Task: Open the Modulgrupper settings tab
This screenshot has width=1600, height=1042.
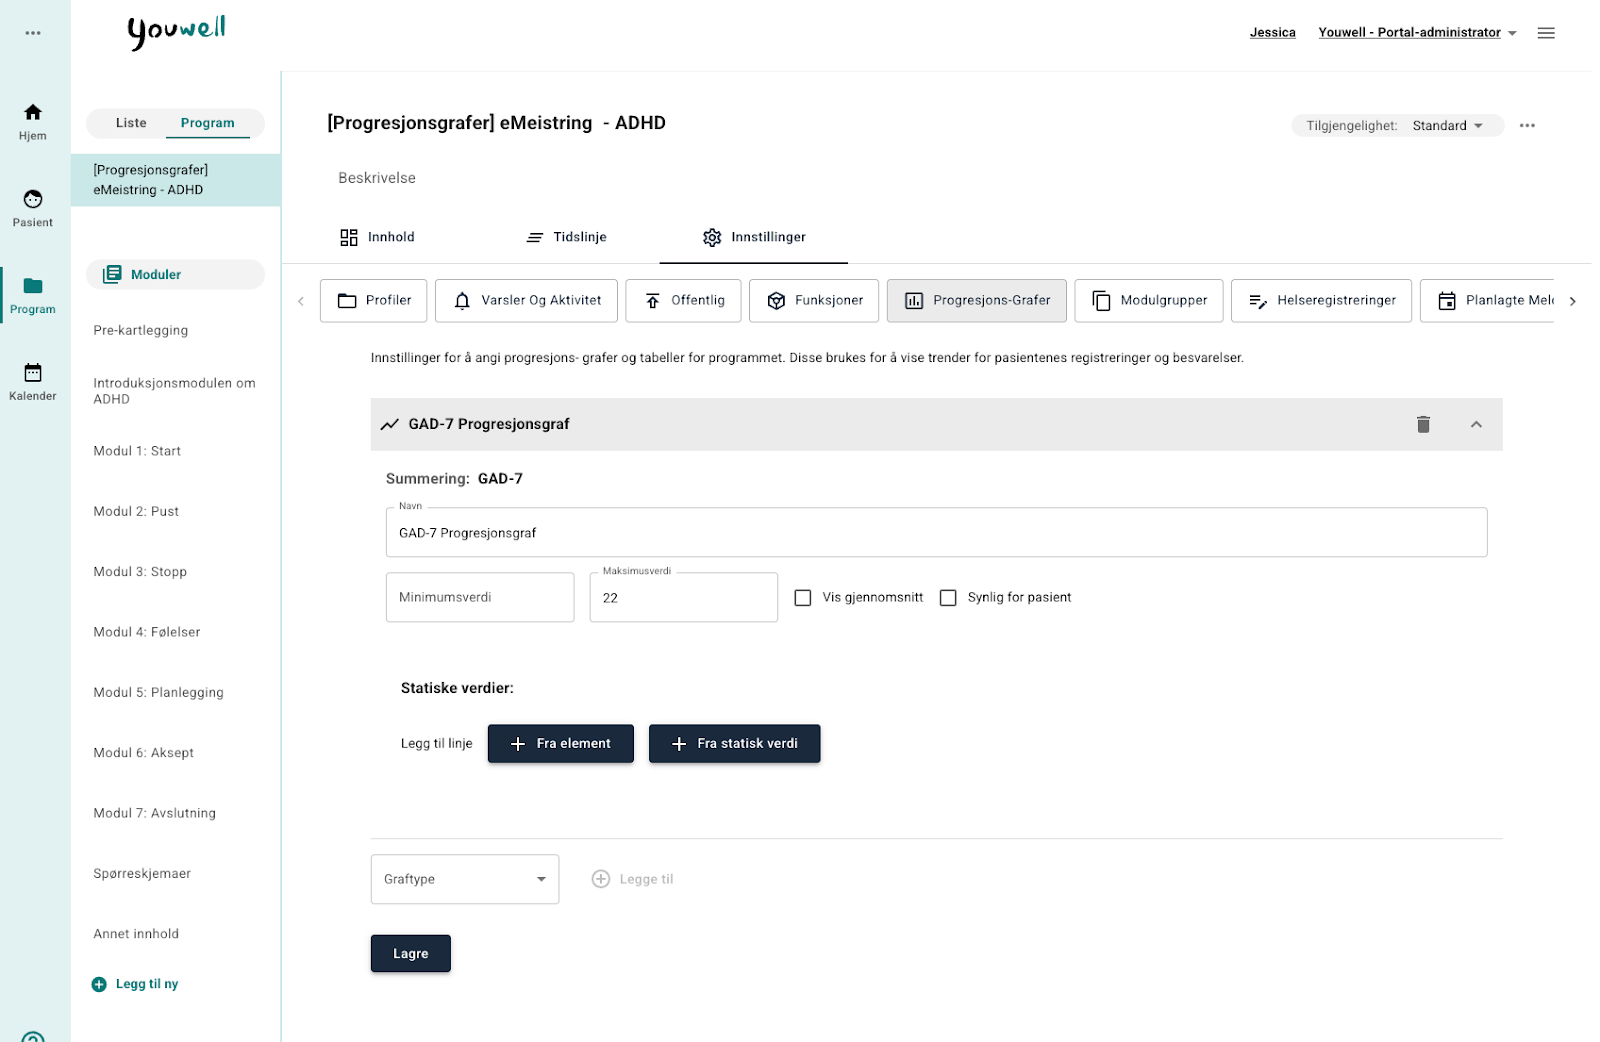Action: (1149, 301)
